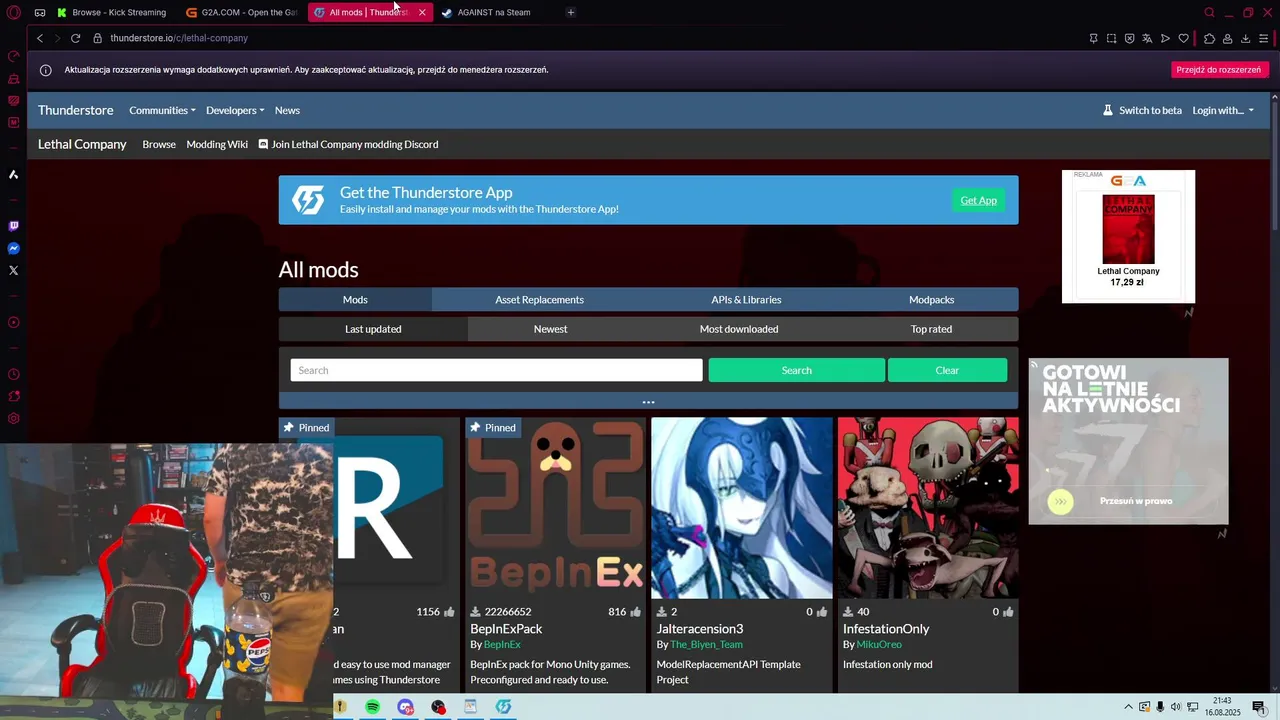Click the G2A Lethal Company ad
This screenshot has height=720, width=1280.
tap(1128, 236)
